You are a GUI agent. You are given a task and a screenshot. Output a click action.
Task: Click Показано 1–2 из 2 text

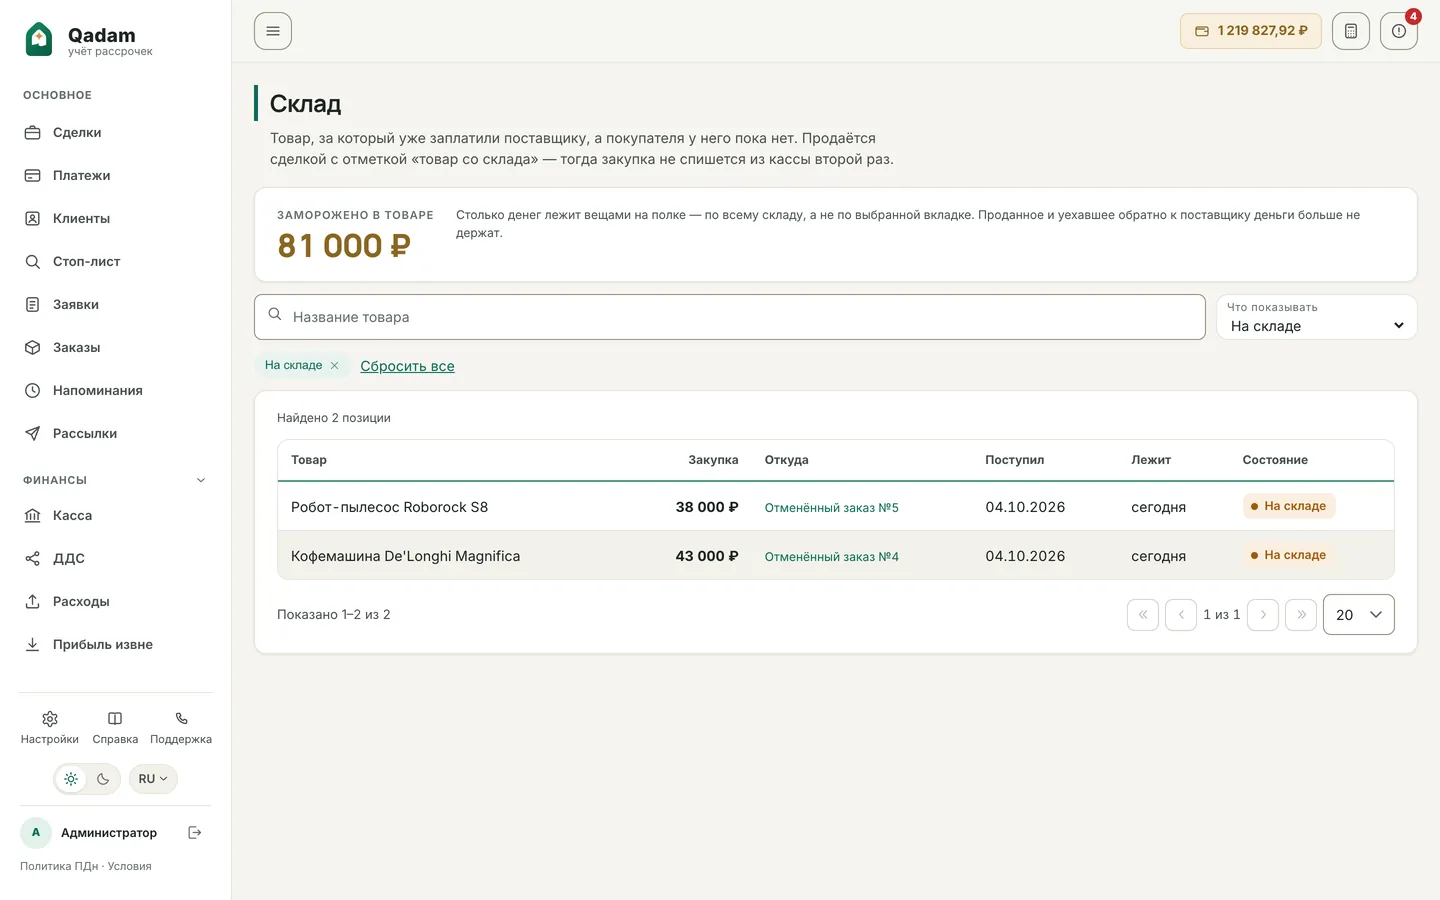(334, 615)
